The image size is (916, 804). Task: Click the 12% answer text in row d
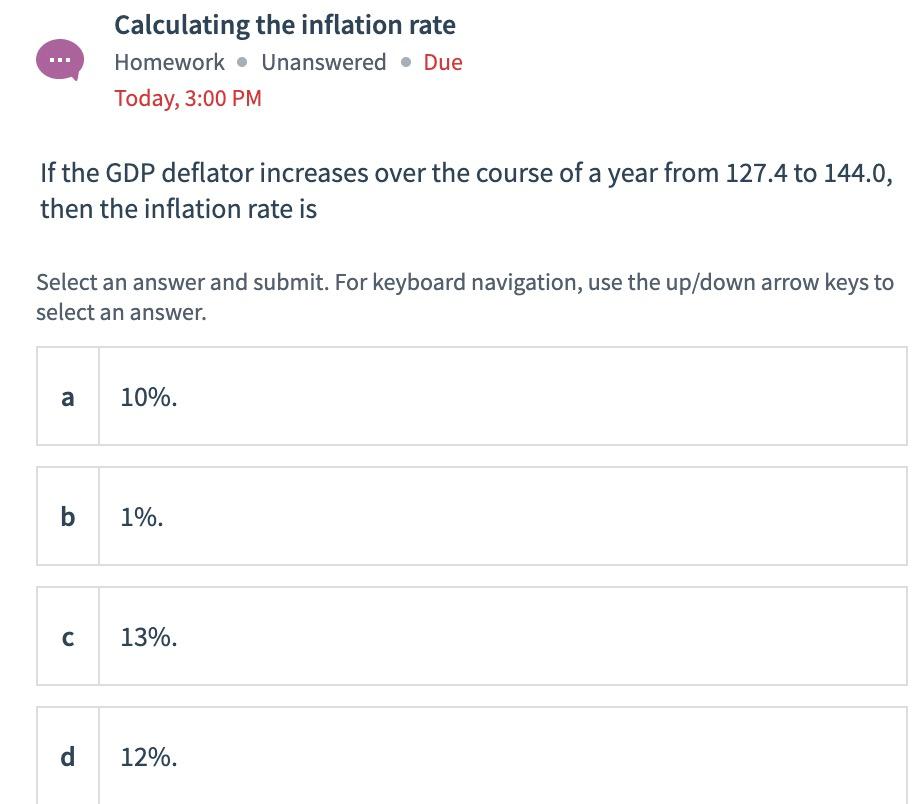coord(146,757)
